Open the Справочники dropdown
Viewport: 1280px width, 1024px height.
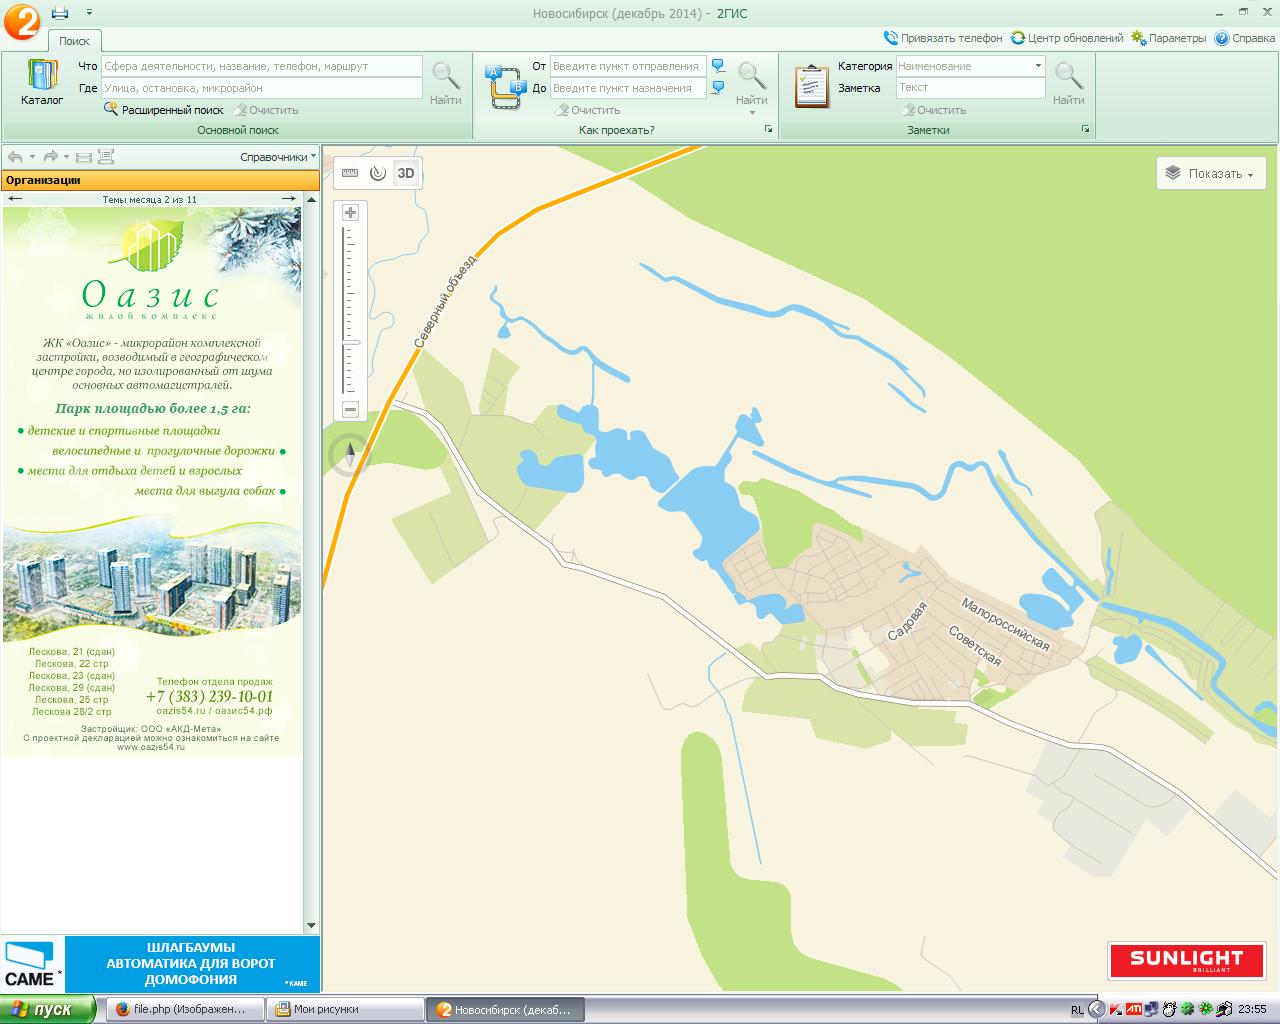(277, 157)
